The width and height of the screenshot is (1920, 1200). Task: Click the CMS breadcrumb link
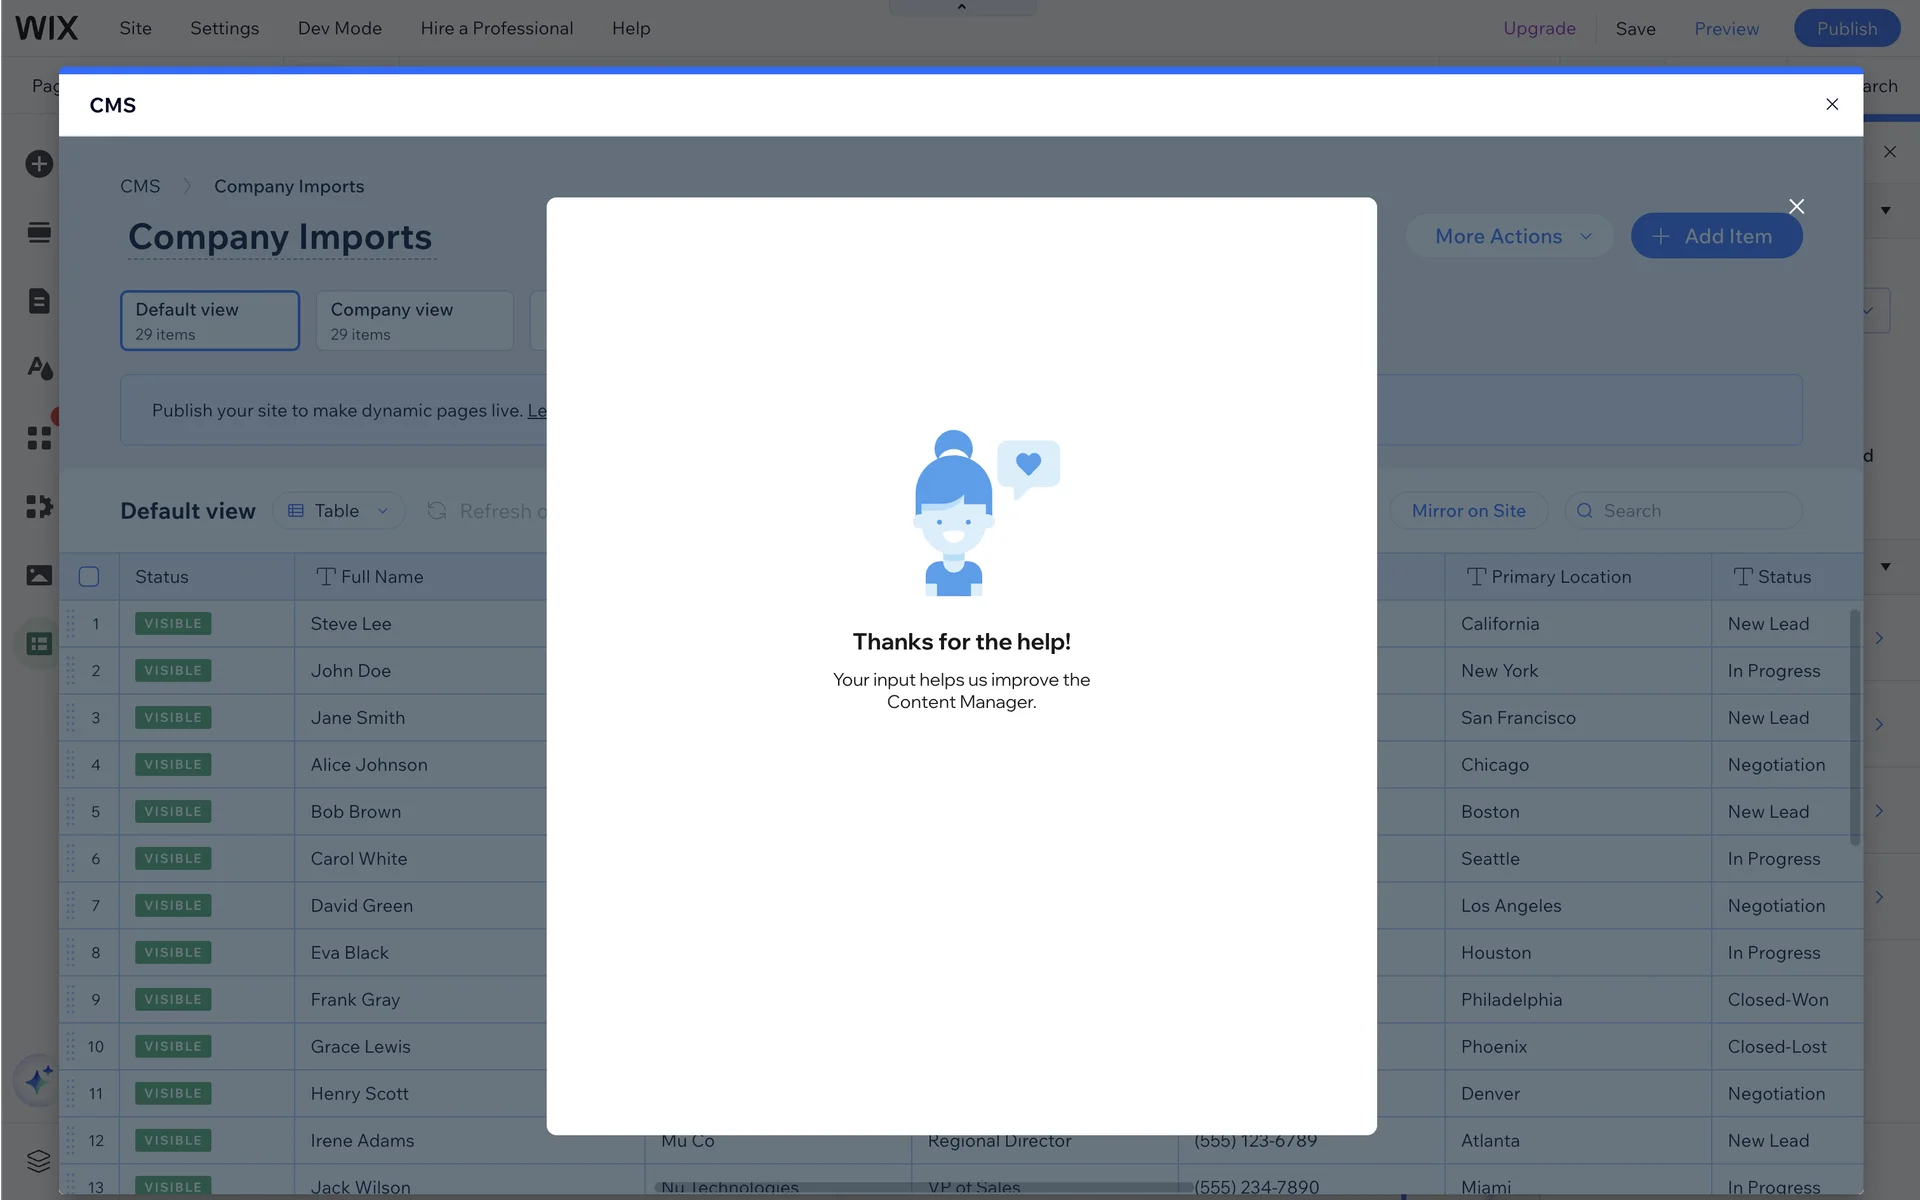[x=140, y=186]
